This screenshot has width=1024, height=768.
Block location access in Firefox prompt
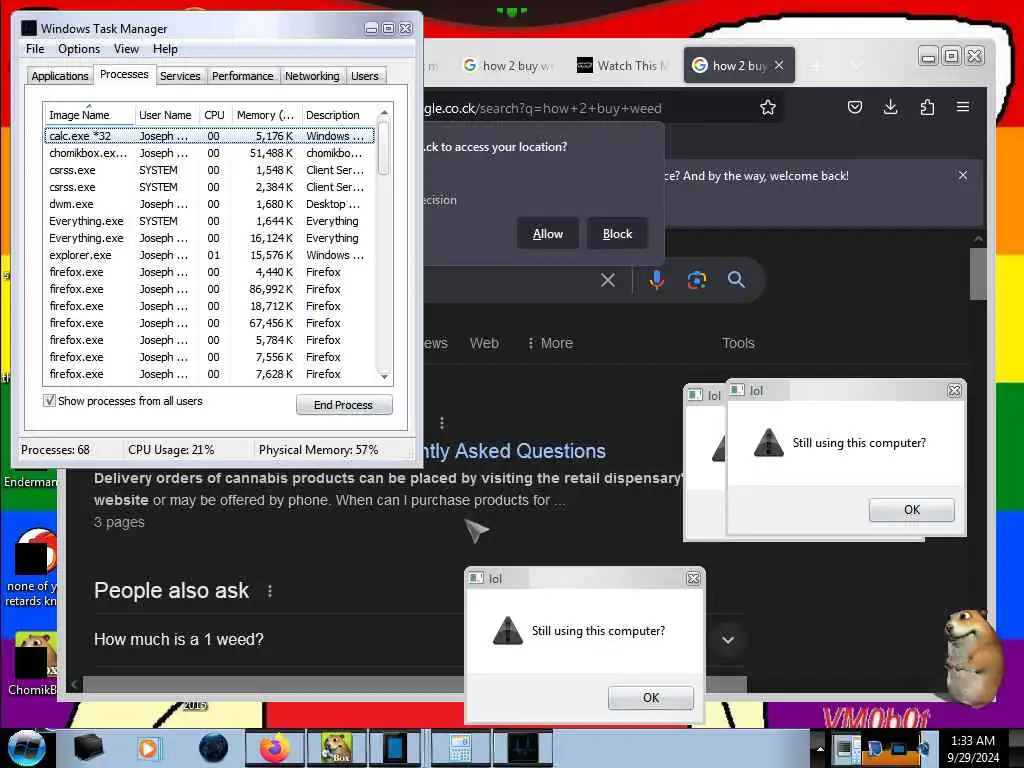617,234
